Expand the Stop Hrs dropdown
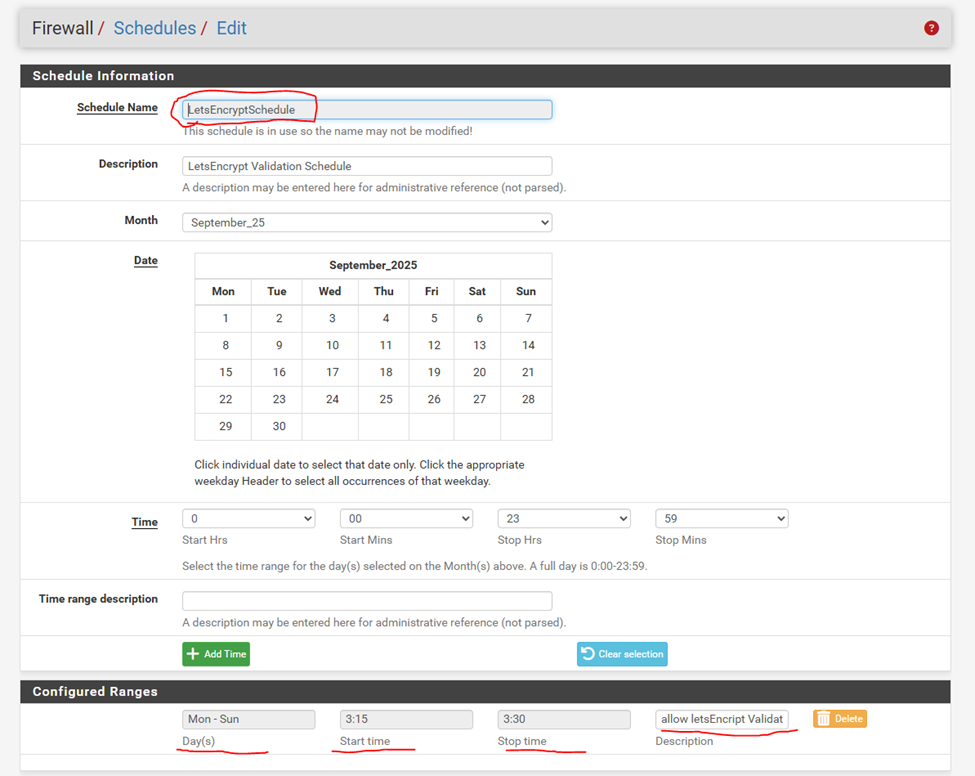Image resolution: width=975 pixels, height=776 pixels. (564, 518)
